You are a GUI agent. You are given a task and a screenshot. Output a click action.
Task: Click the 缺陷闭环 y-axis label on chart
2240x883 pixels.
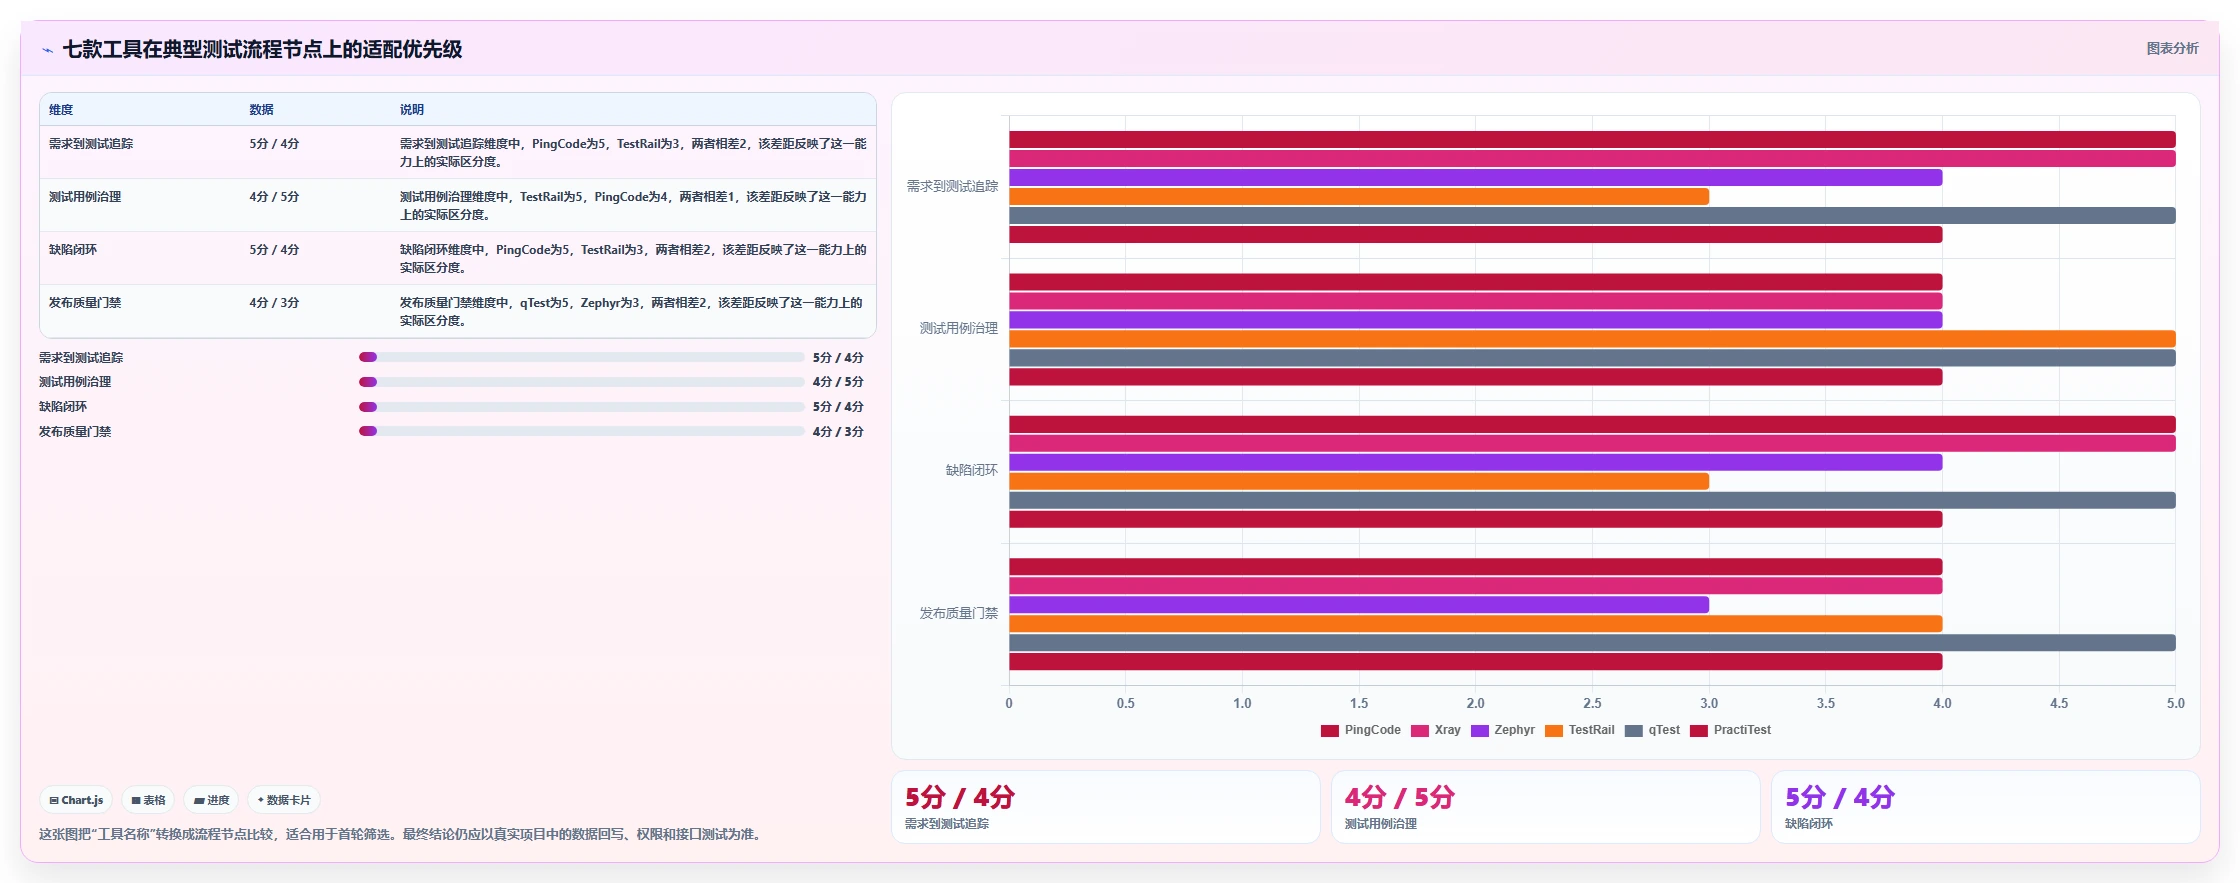(x=971, y=470)
